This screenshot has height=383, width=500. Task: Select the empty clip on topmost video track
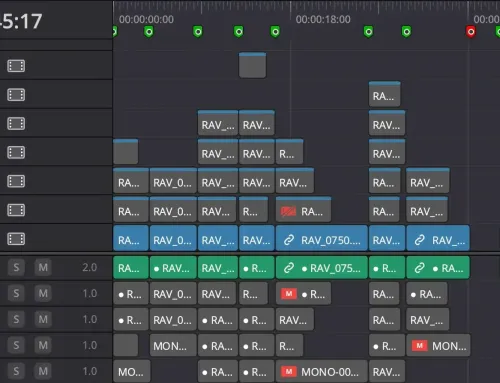252,65
